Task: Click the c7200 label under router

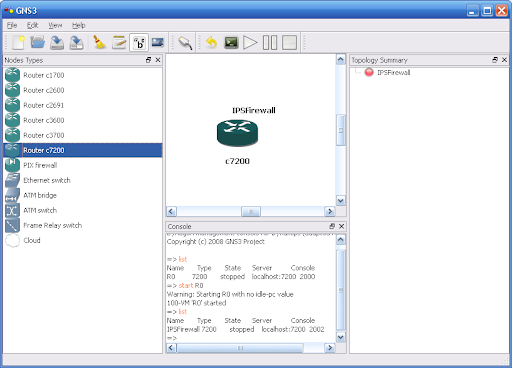Action: 237,161
